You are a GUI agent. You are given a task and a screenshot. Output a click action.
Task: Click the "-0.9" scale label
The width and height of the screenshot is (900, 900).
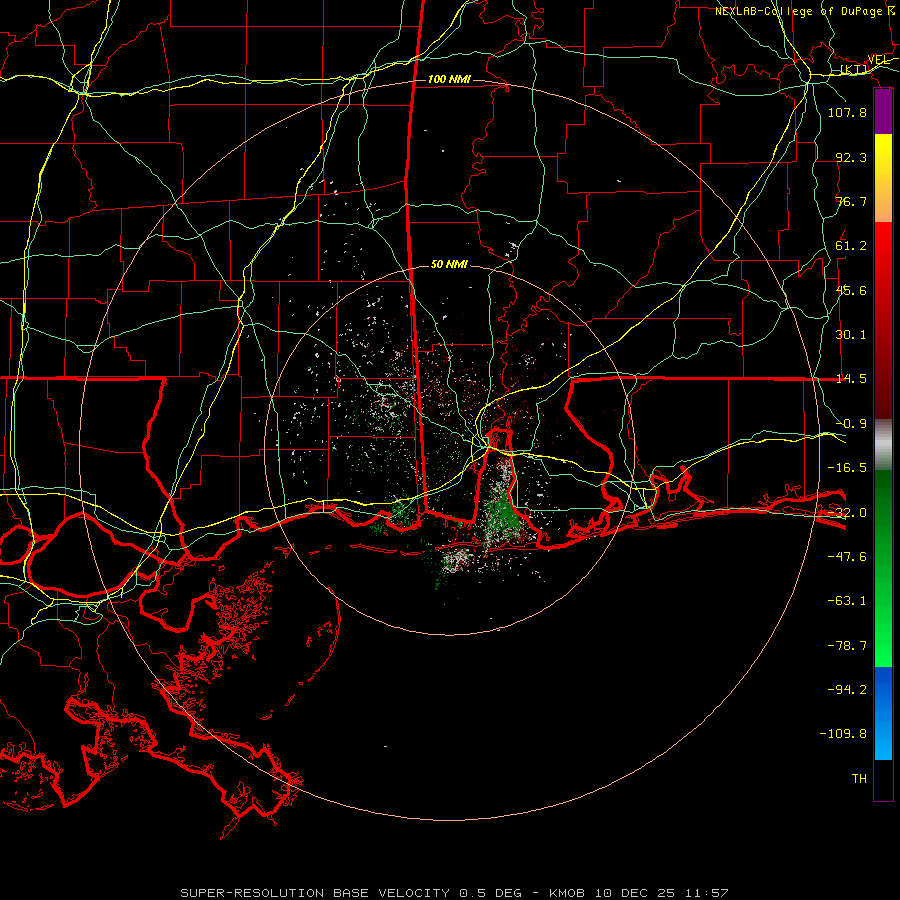(x=851, y=424)
